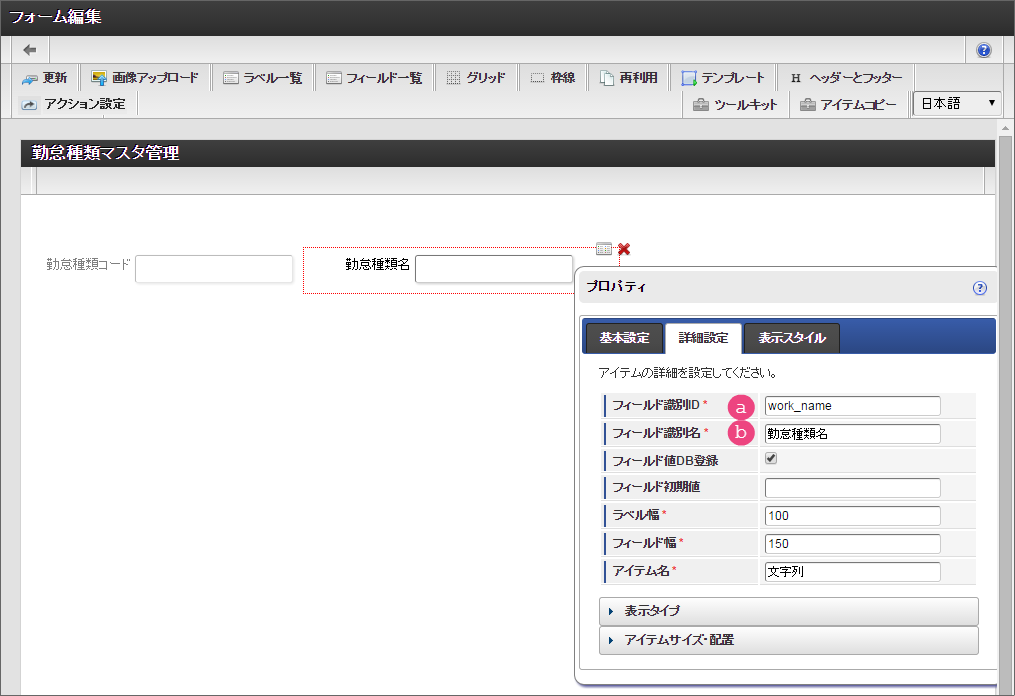Delete item with the red X icon
This screenshot has width=1015, height=696.
(624, 249)
